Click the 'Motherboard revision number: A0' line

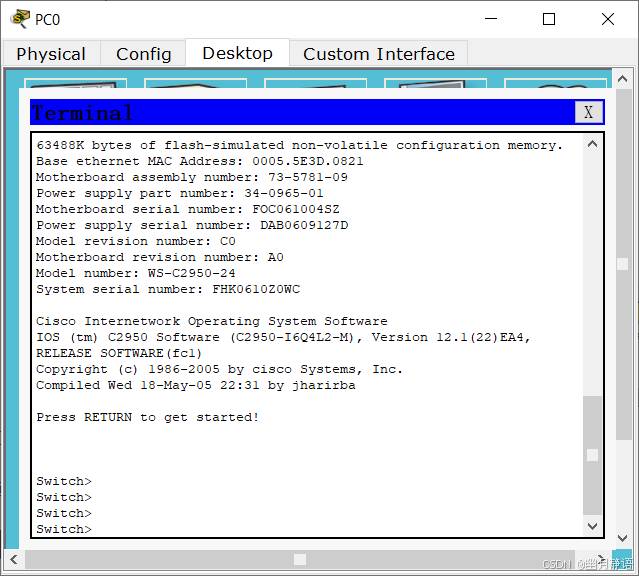tap(160, 257)
